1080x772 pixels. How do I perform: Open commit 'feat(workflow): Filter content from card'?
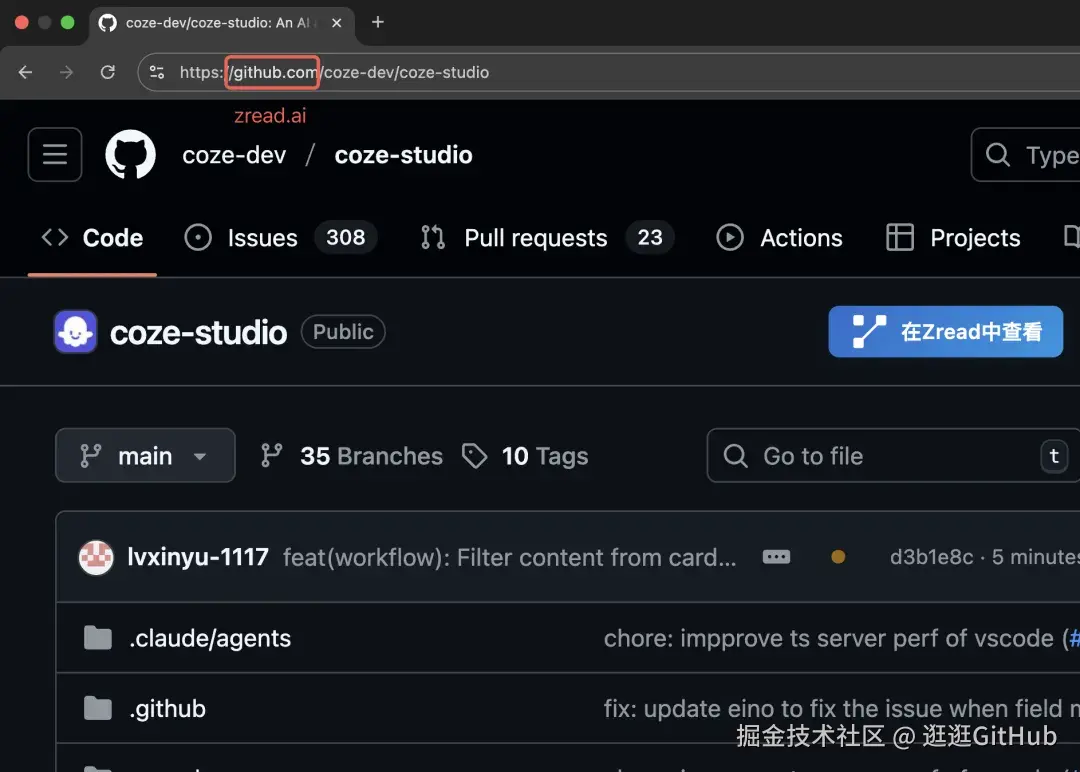510,557
